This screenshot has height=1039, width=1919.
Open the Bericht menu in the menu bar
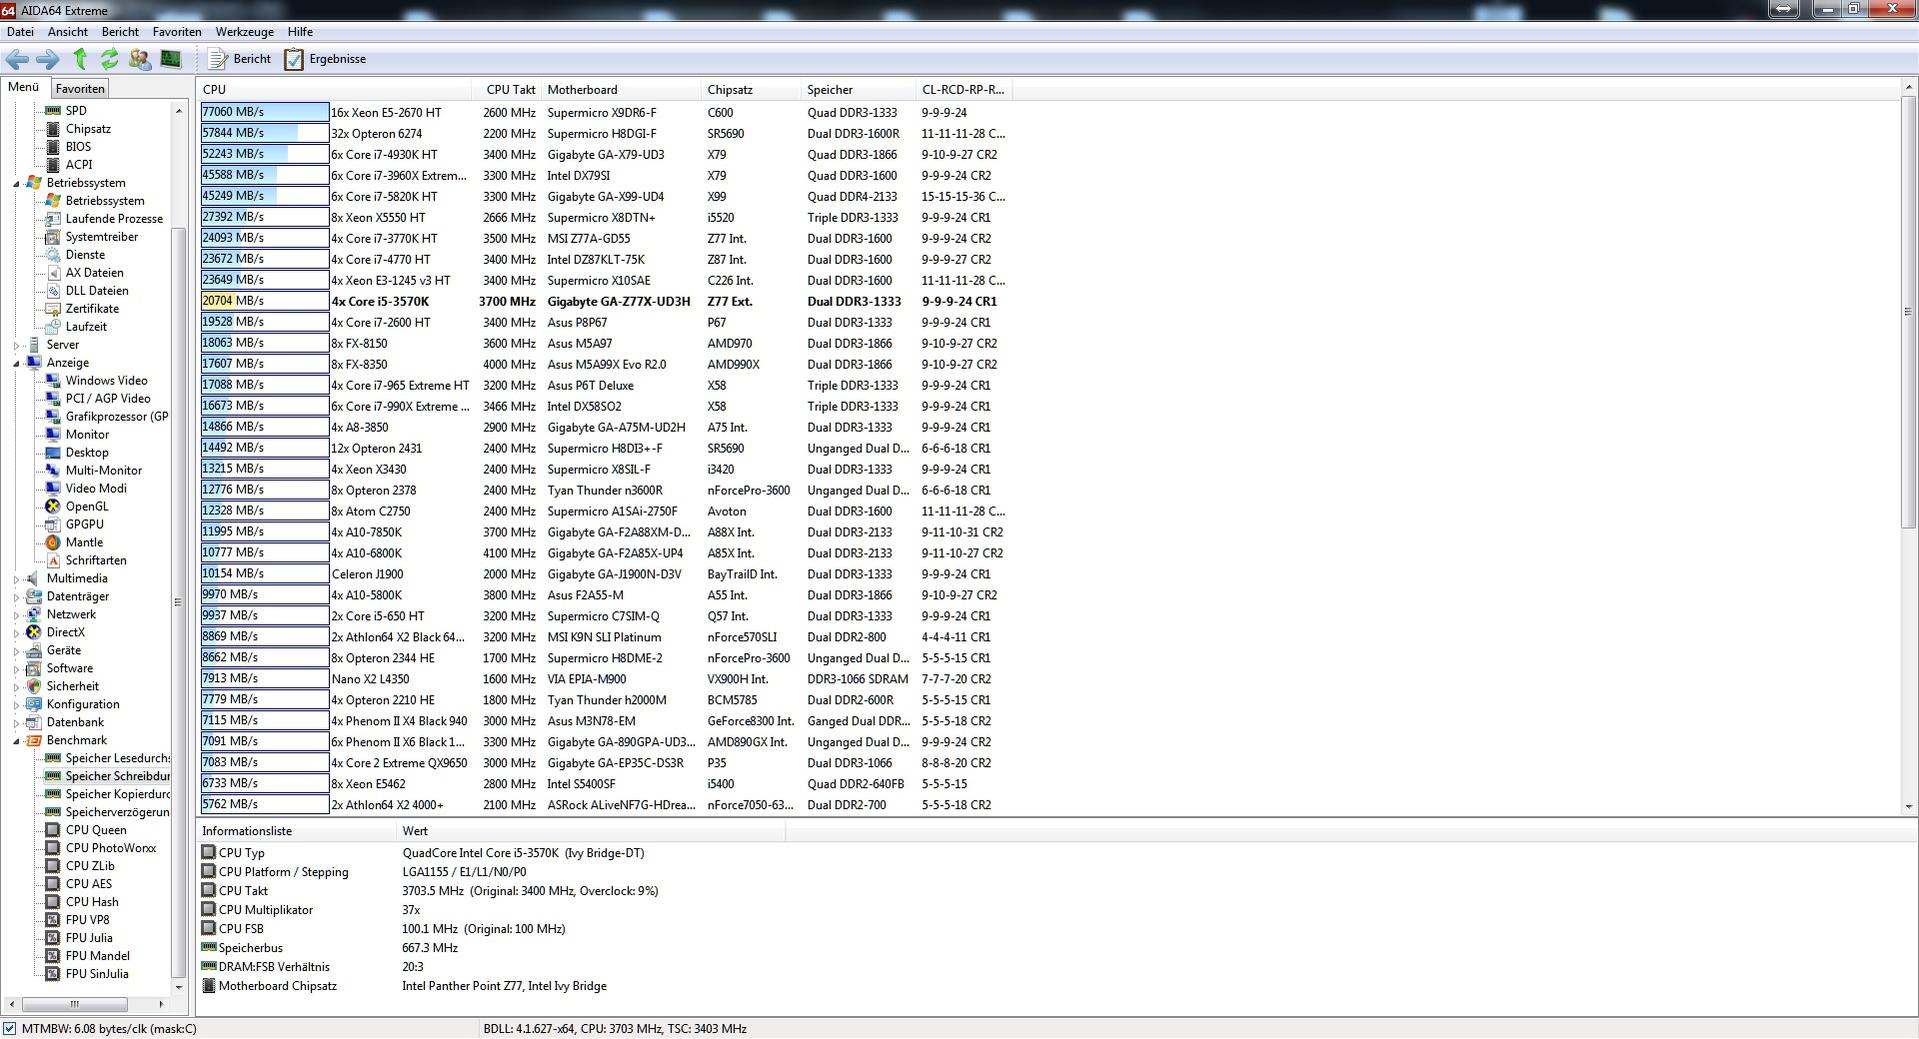120,32
